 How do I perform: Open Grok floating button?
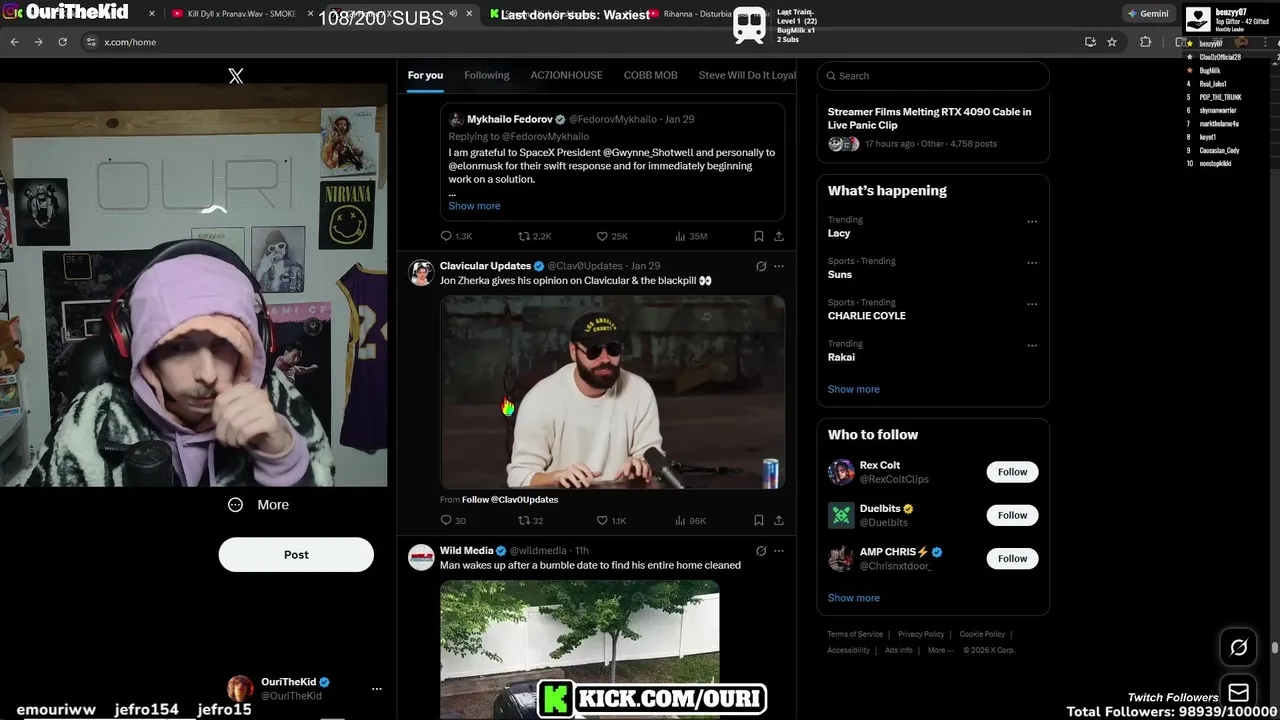point(1238,648)
